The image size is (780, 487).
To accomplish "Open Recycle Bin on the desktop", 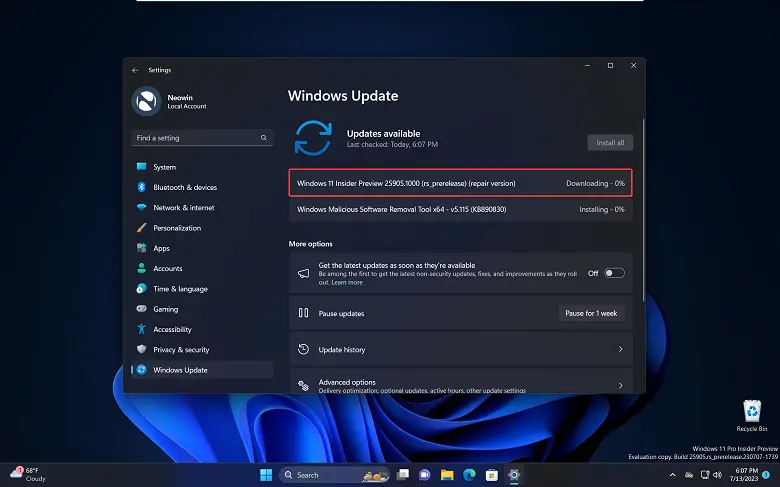I will [x=752, y=416].
